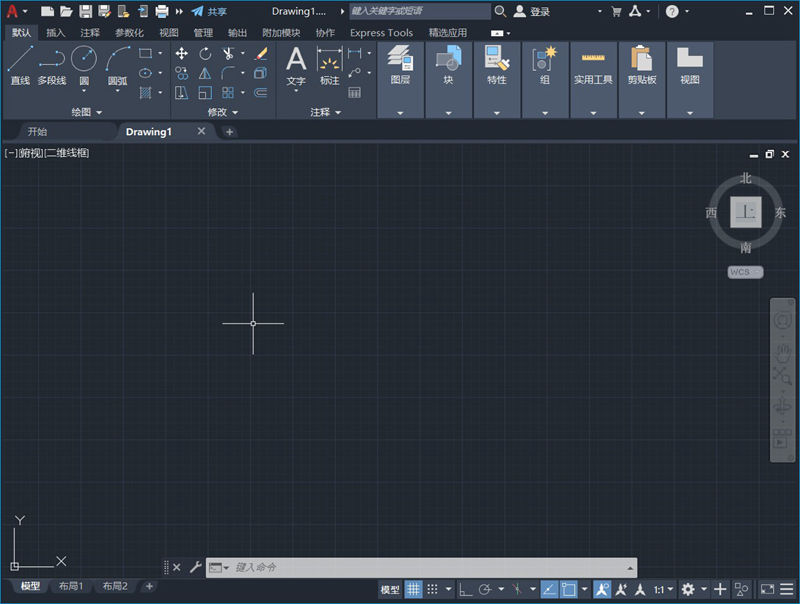
Task: Click the Scale tool icon
Action: click(x=205, y=92)
